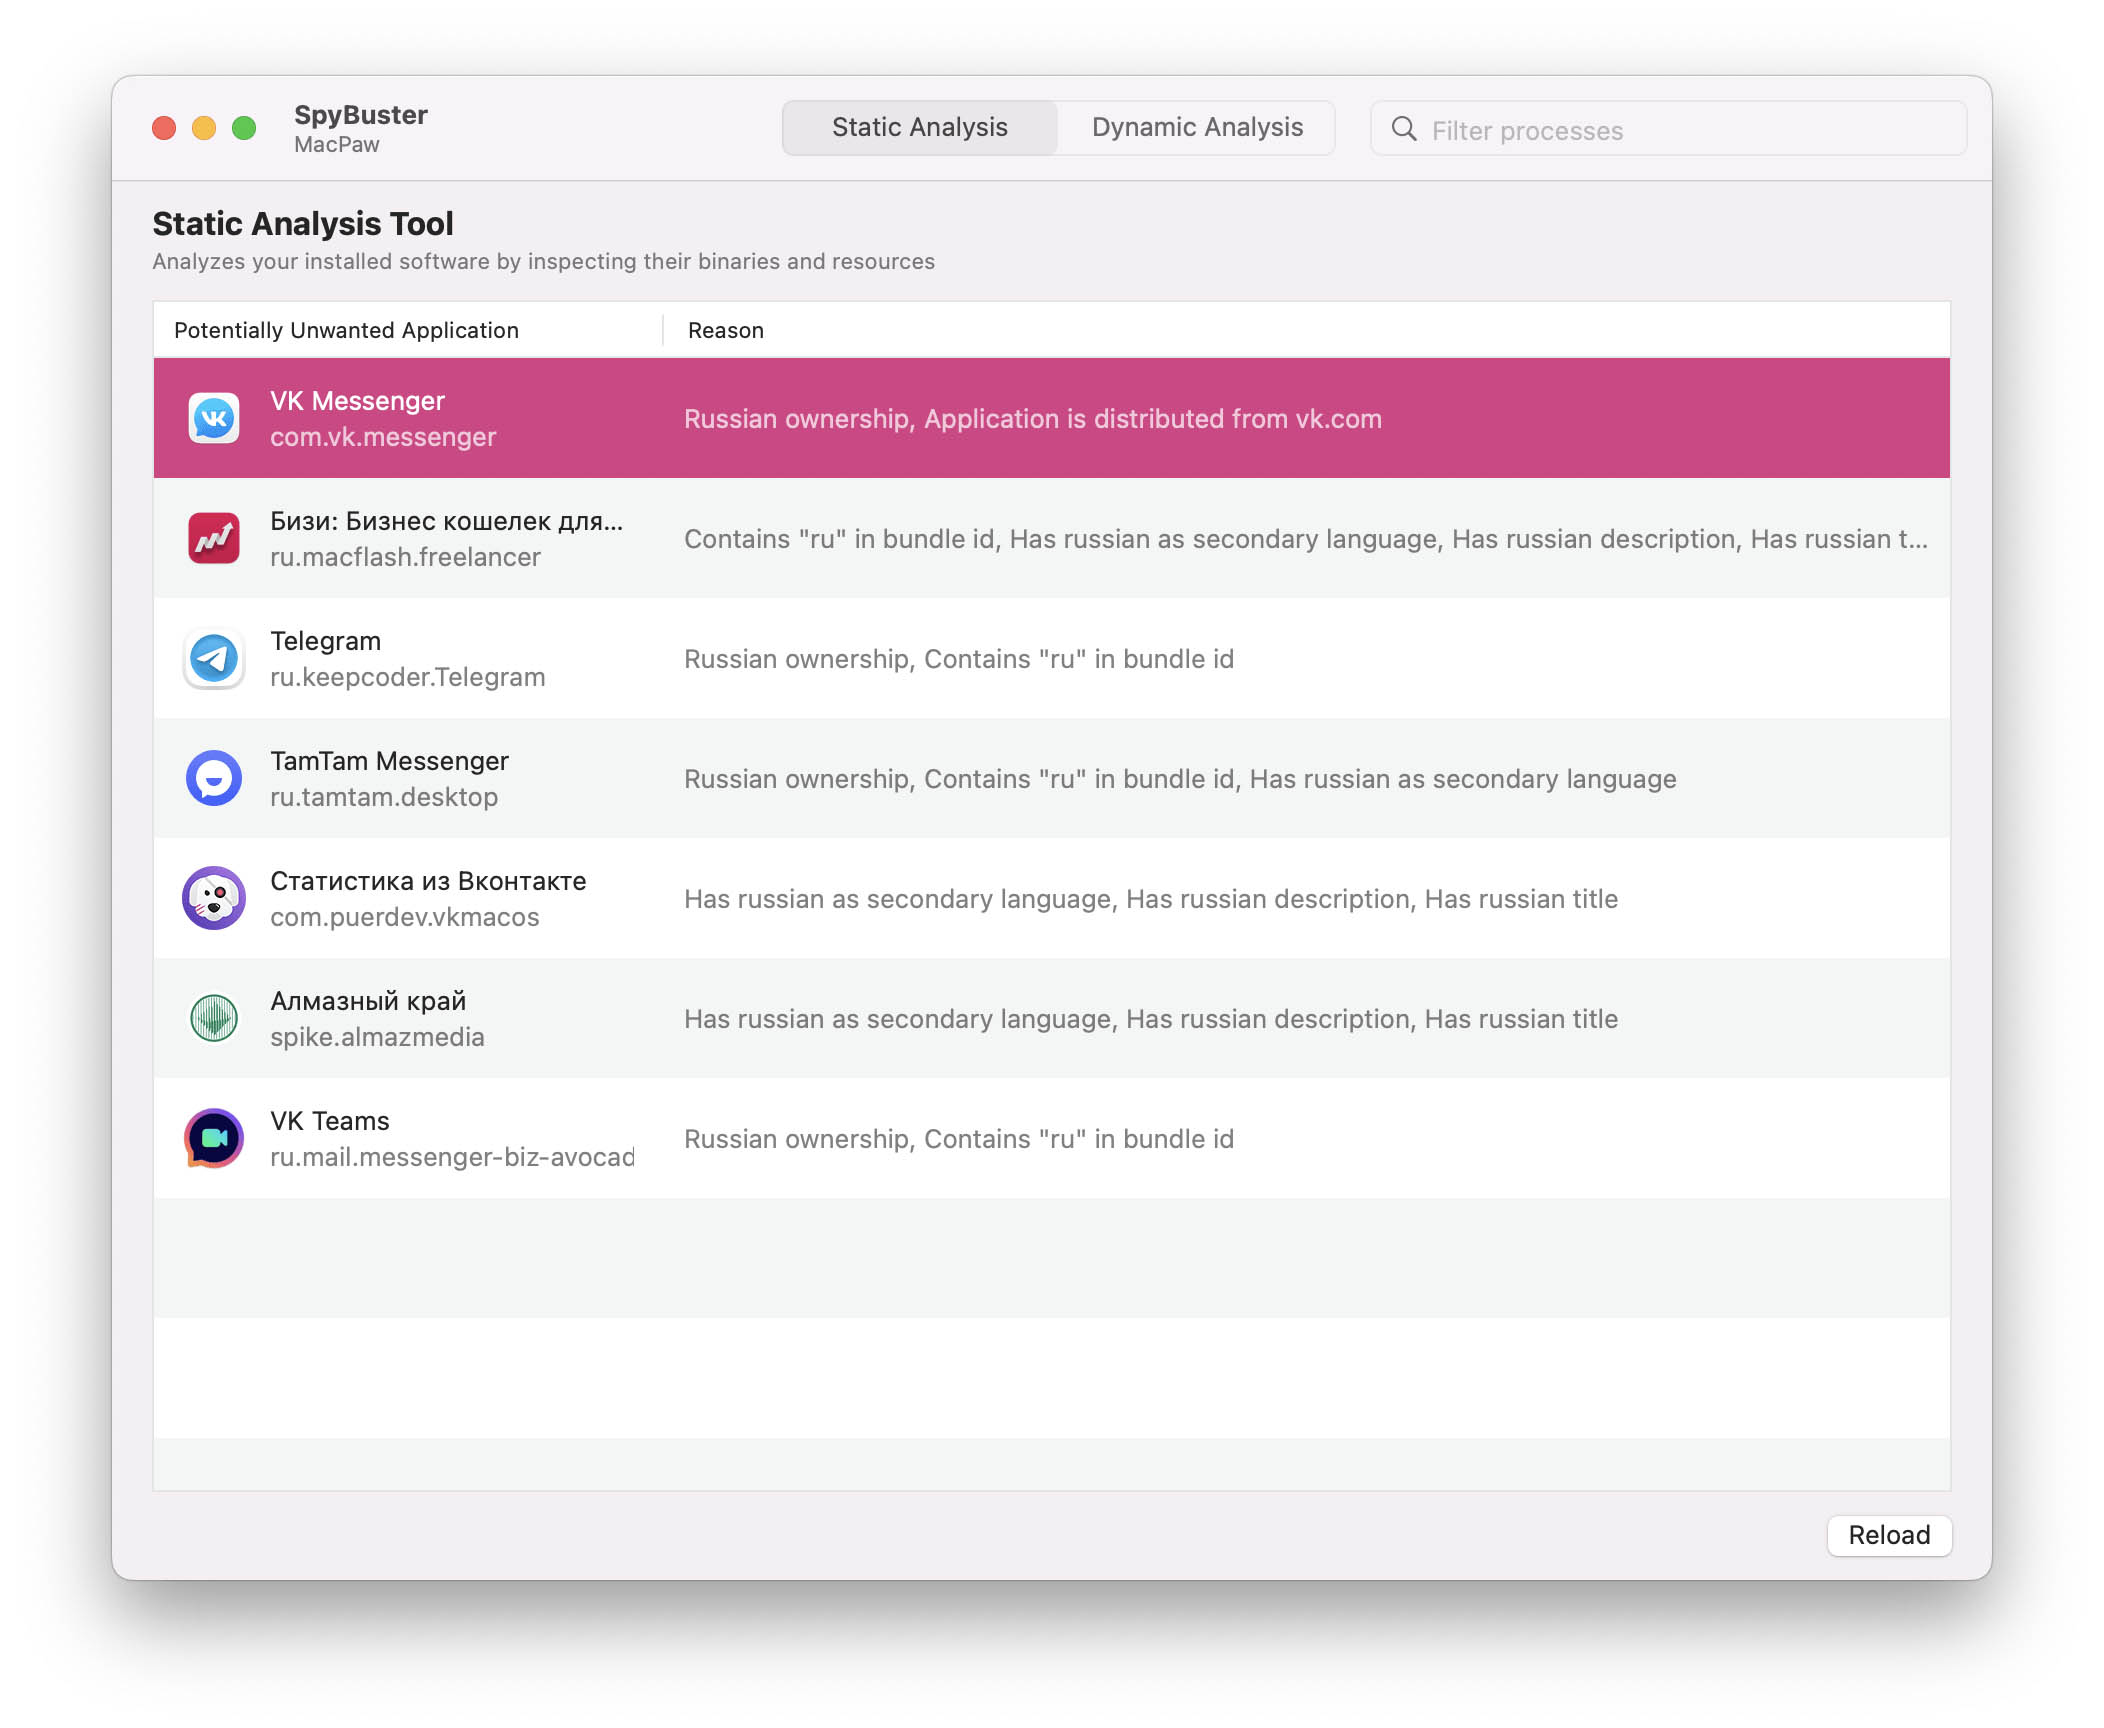Click the Telegram paper plane icon
Viewport: 2104px width, 1728px height.
[x=213, y=658]
